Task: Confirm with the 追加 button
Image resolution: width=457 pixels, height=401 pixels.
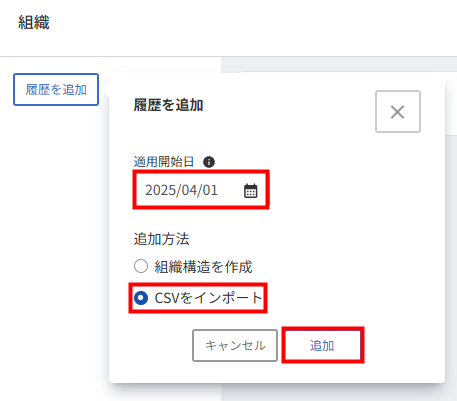Action: (322, 345)
